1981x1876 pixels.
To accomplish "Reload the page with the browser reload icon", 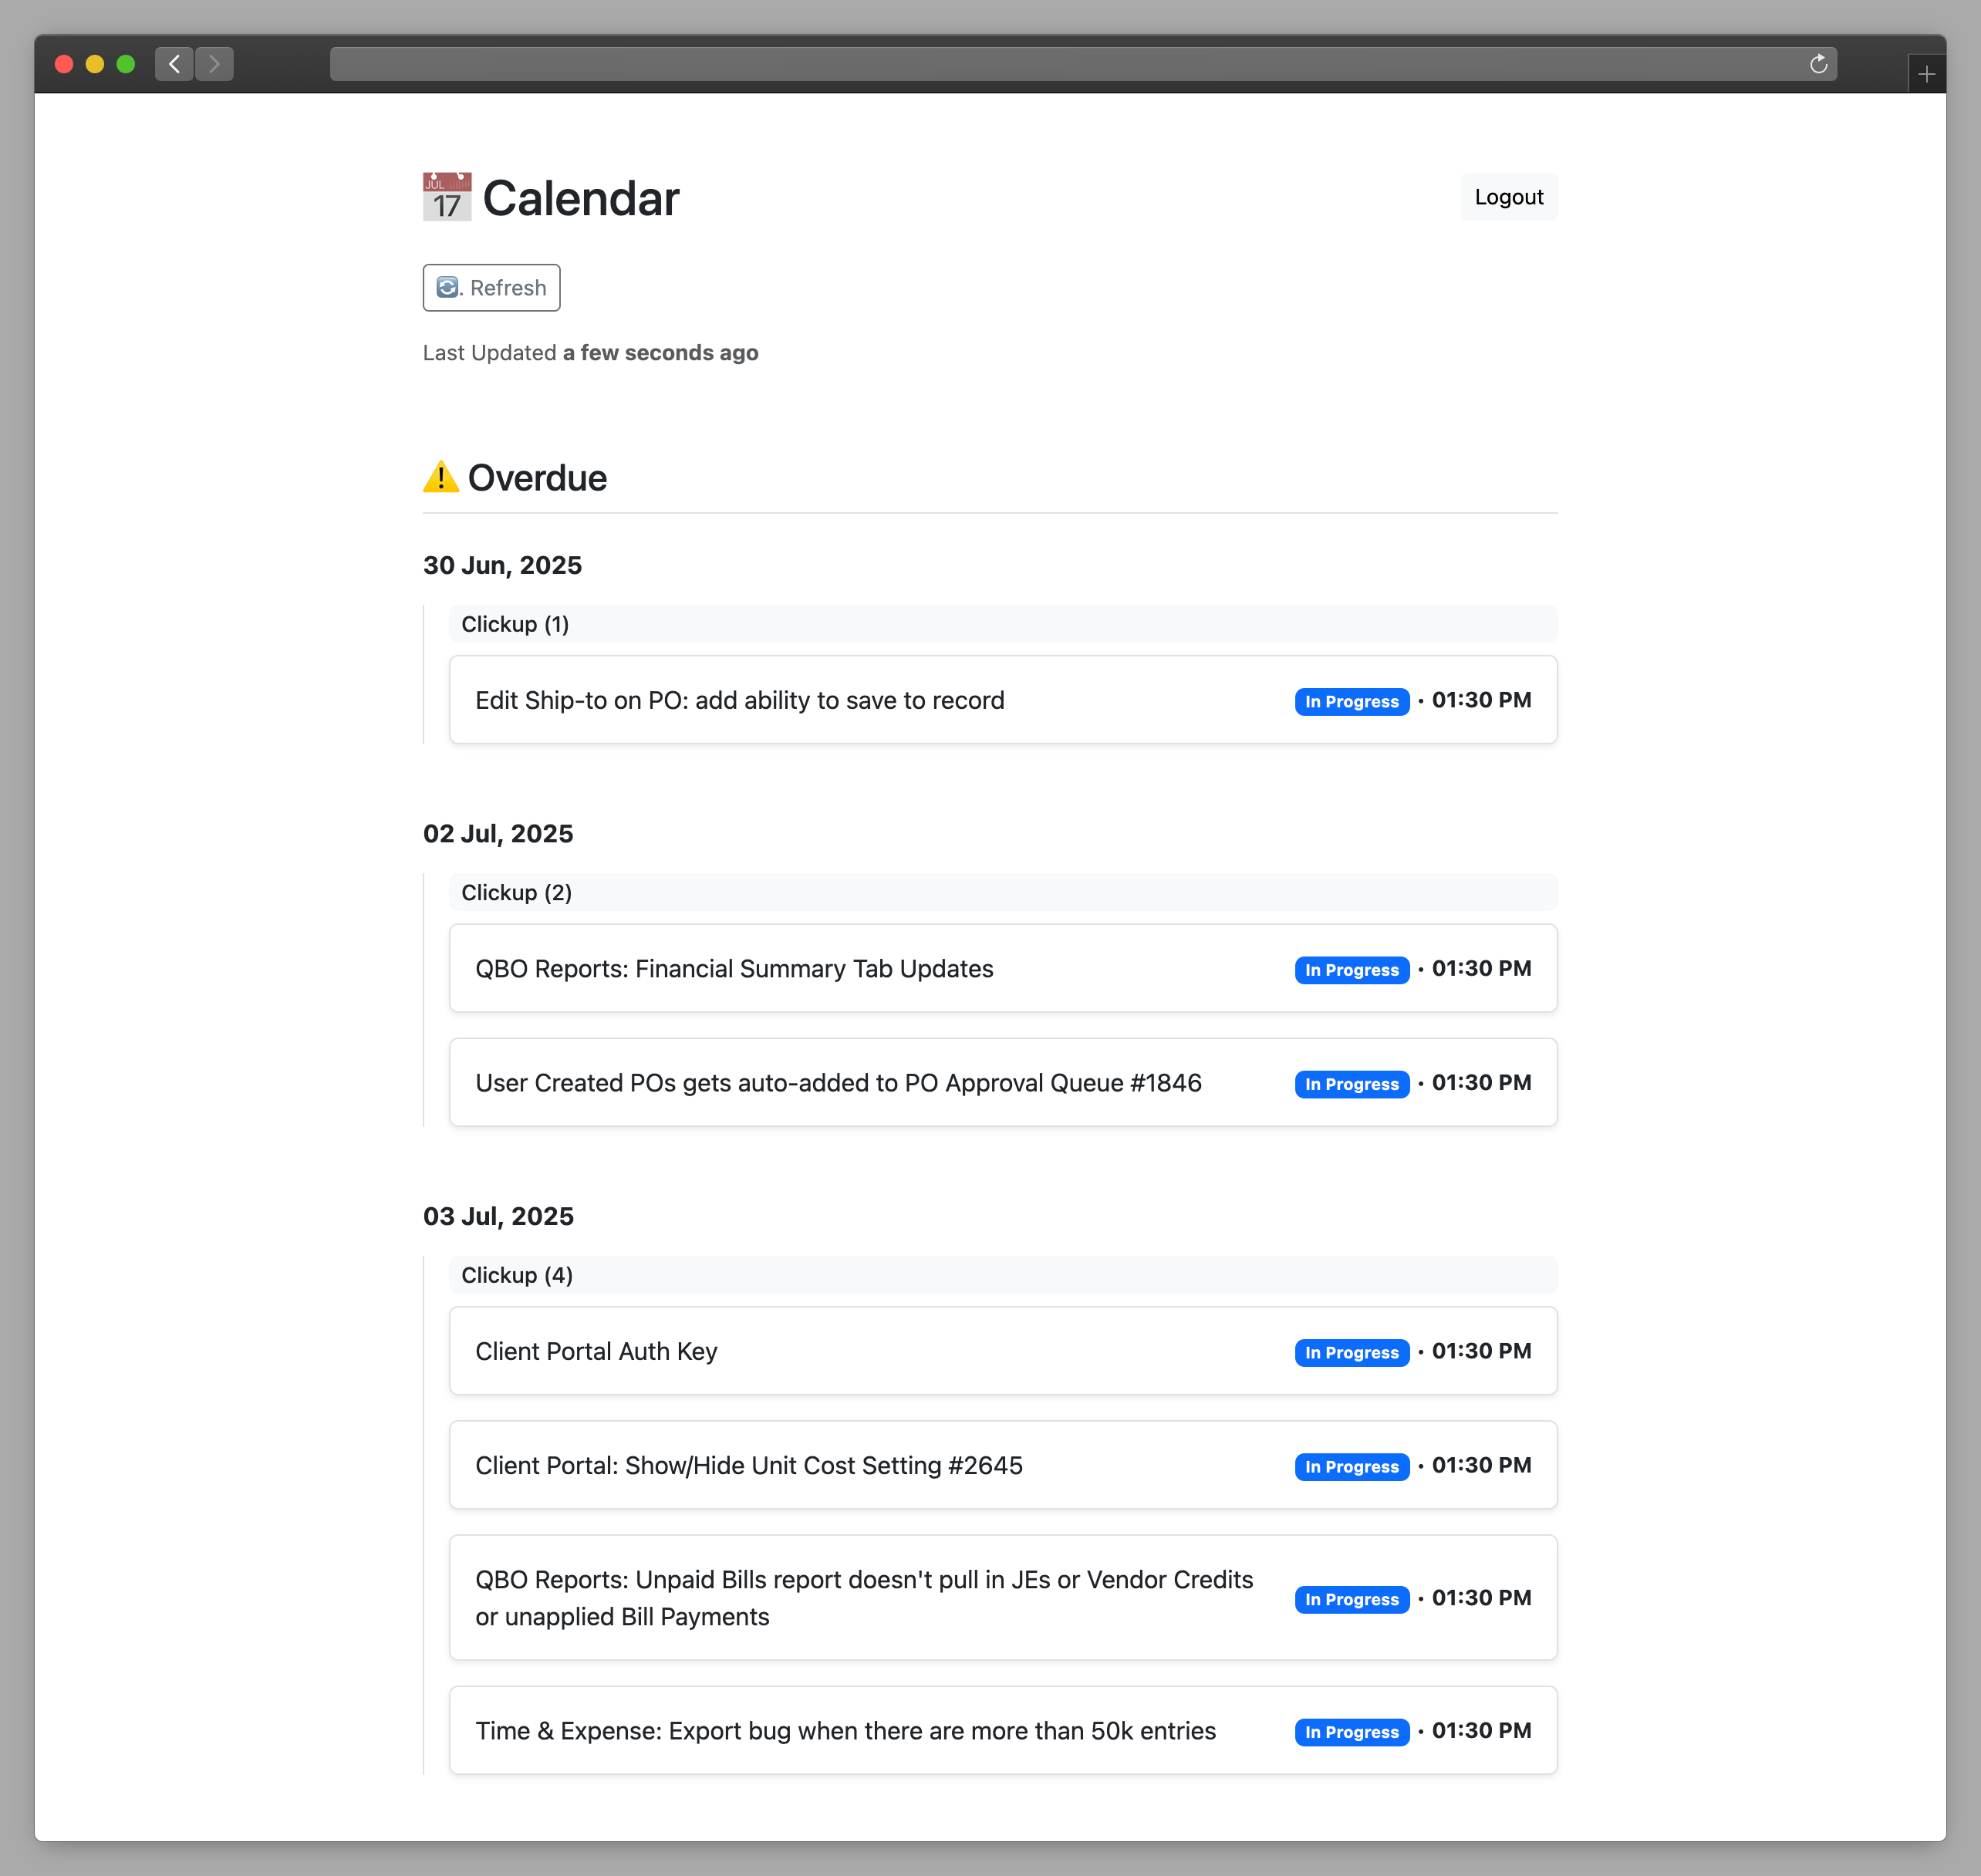I will tap(1818, 64).
